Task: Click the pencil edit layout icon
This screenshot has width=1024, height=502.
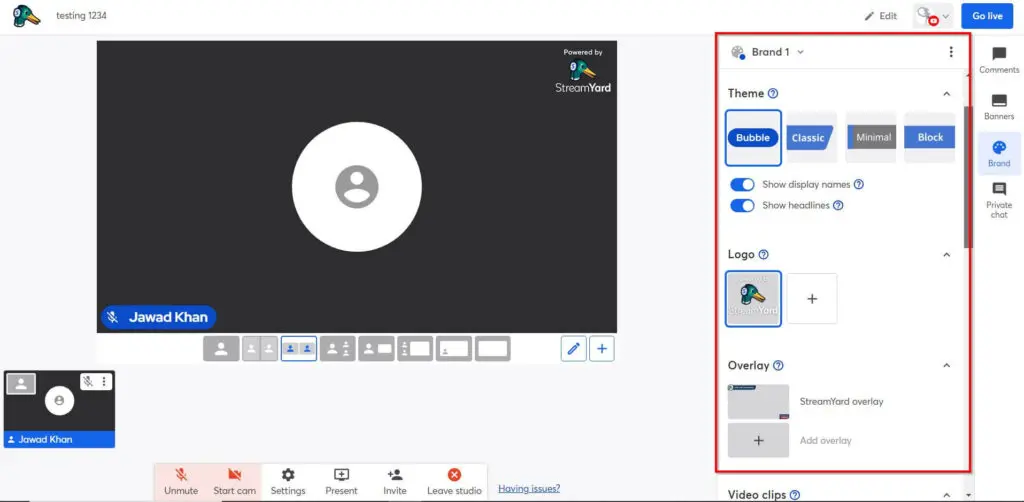Action: 573,348
